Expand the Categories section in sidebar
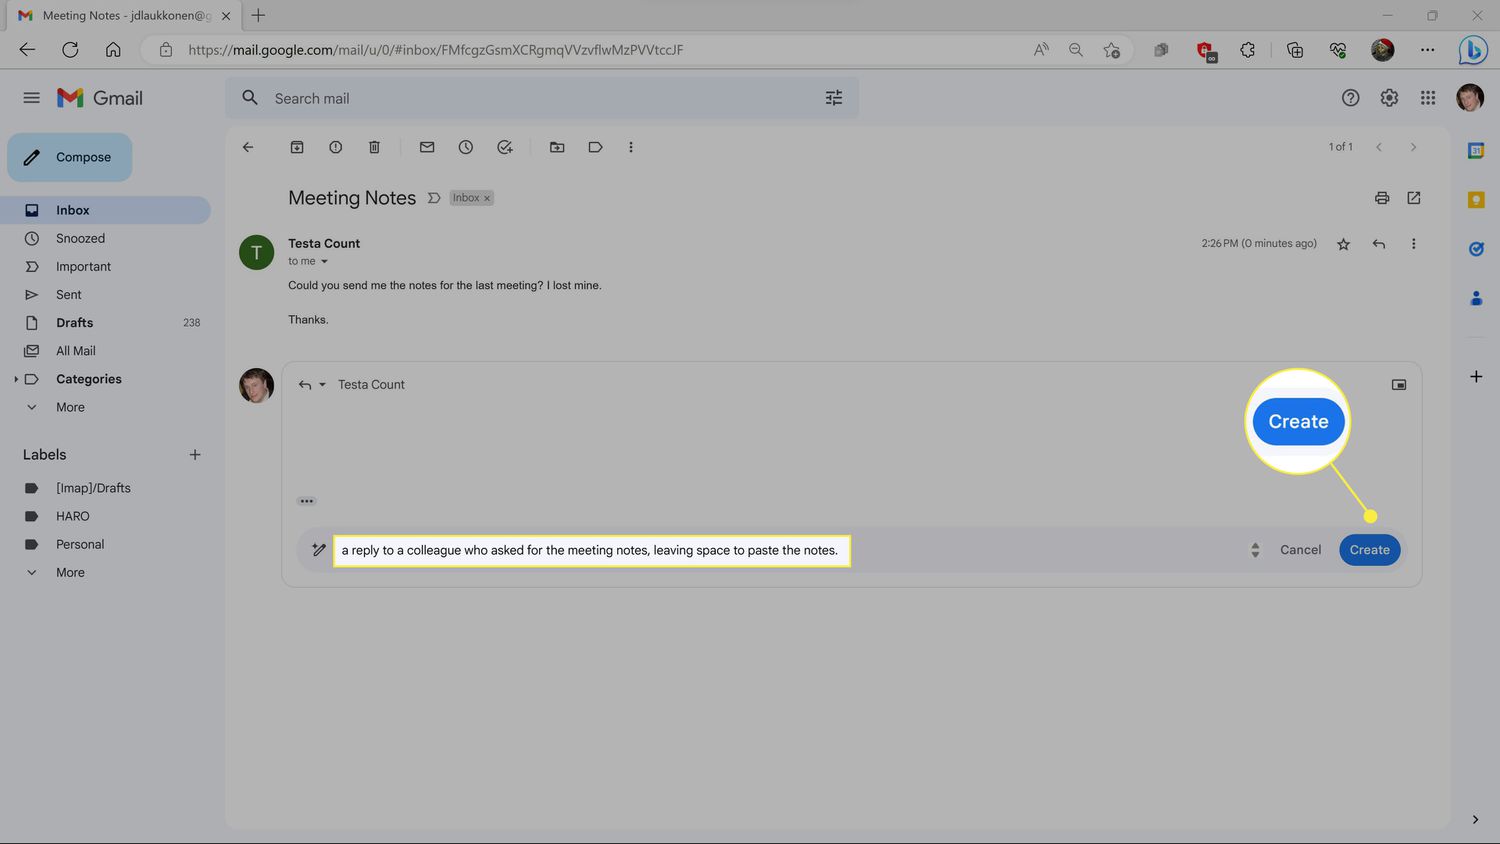The width and height of the screenshot is (1500, 844). point(16,379)
